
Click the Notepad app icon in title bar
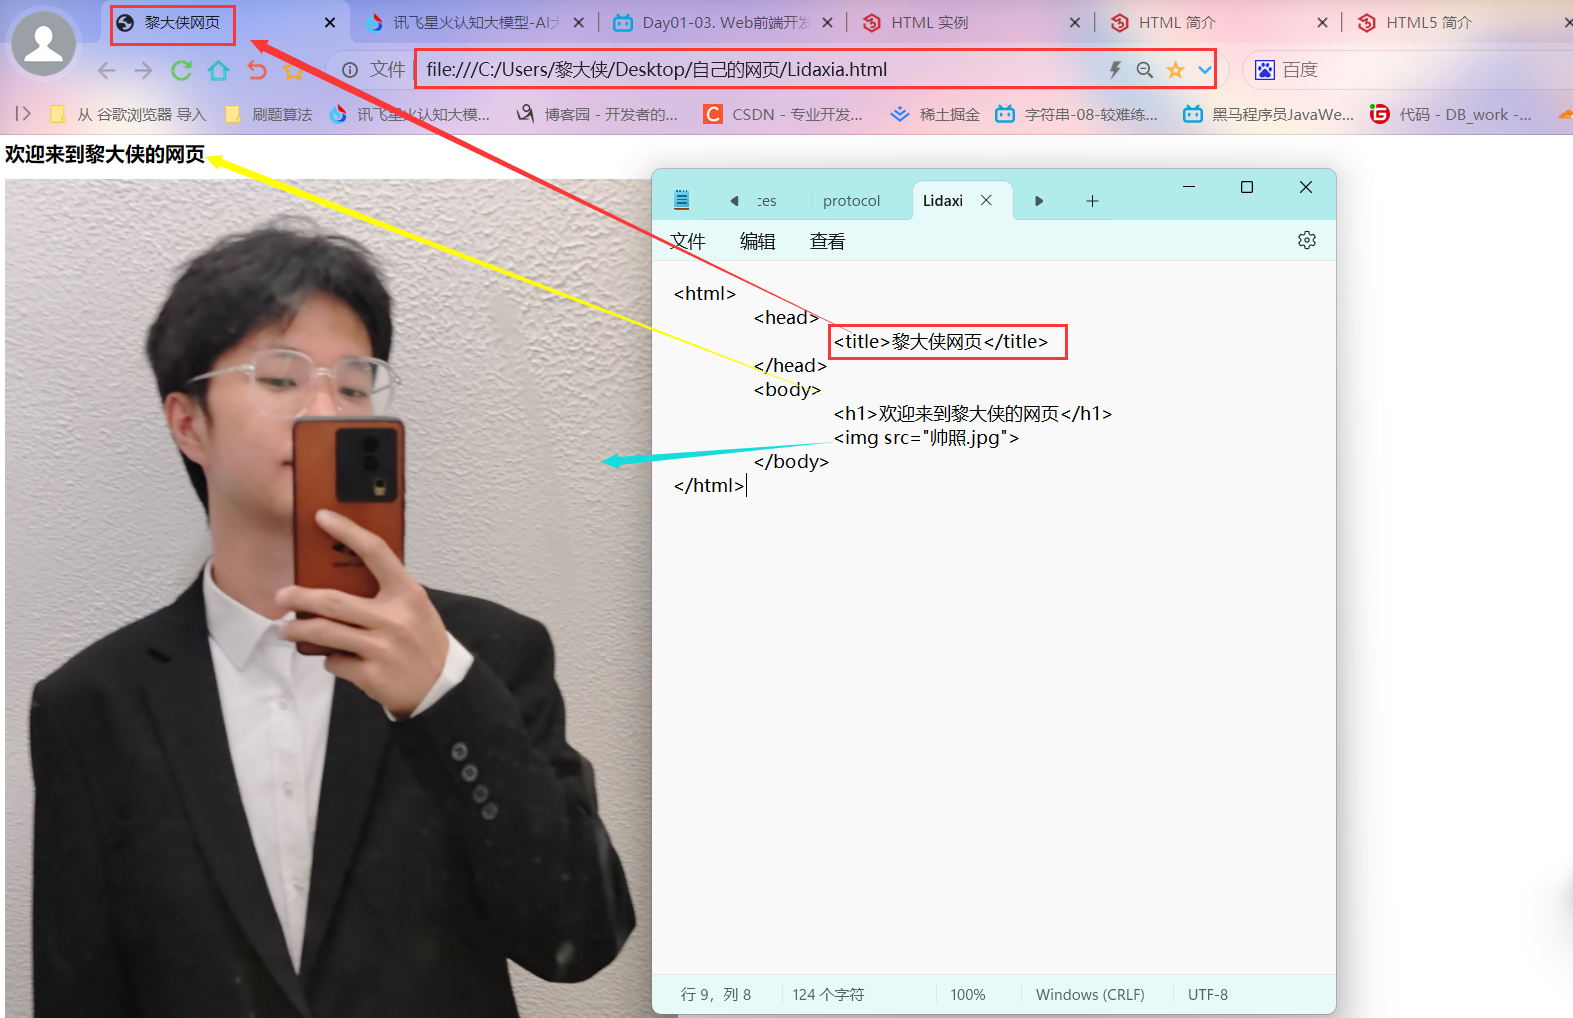(682, 200)
